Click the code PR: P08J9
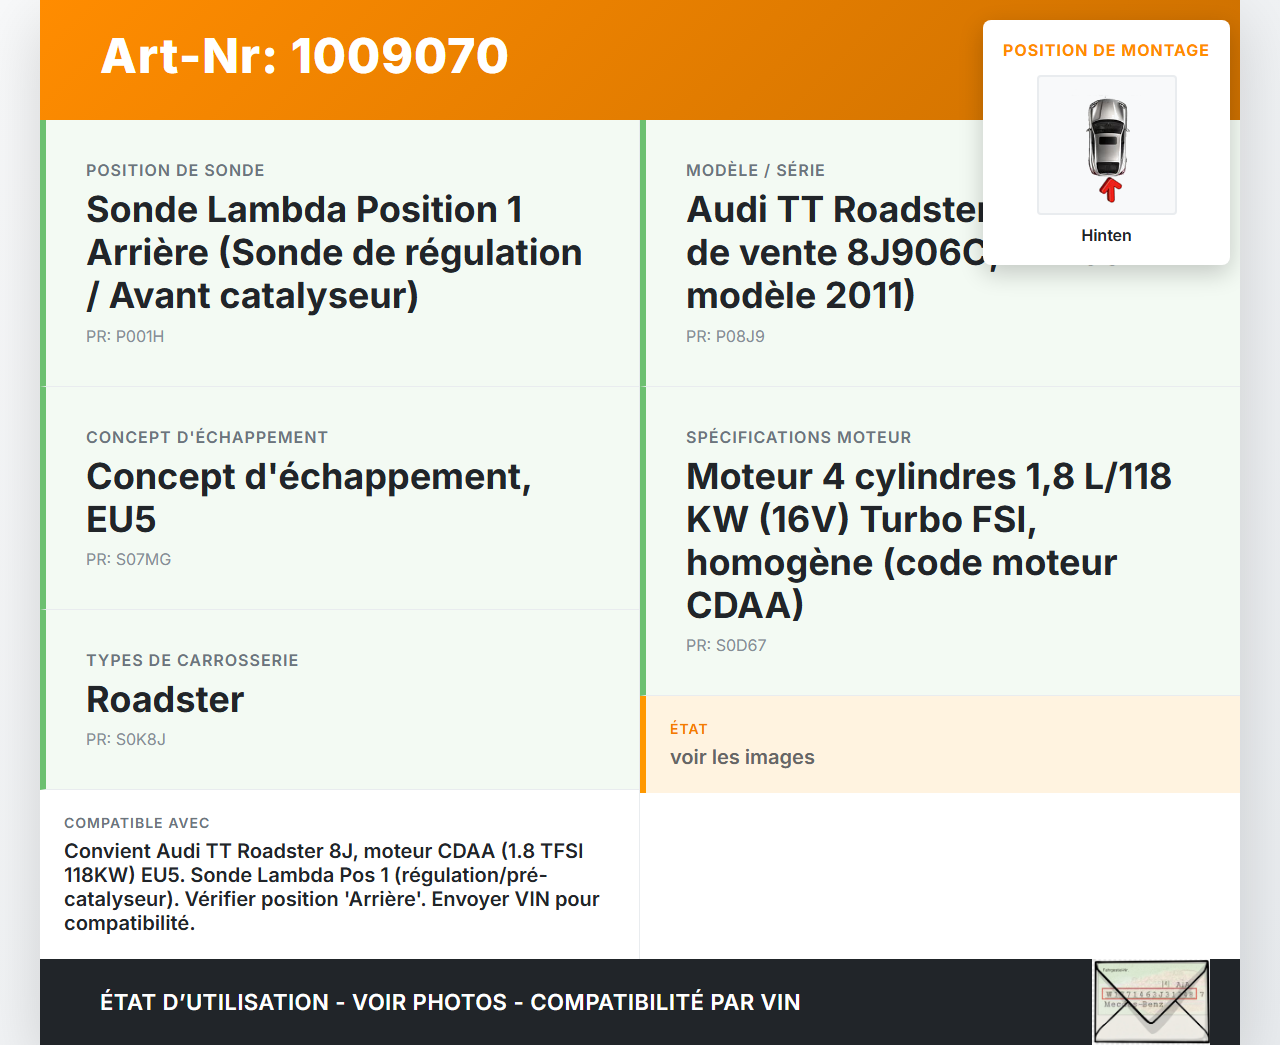Viewport: 1280px width, 1046px height. point(725,336)
